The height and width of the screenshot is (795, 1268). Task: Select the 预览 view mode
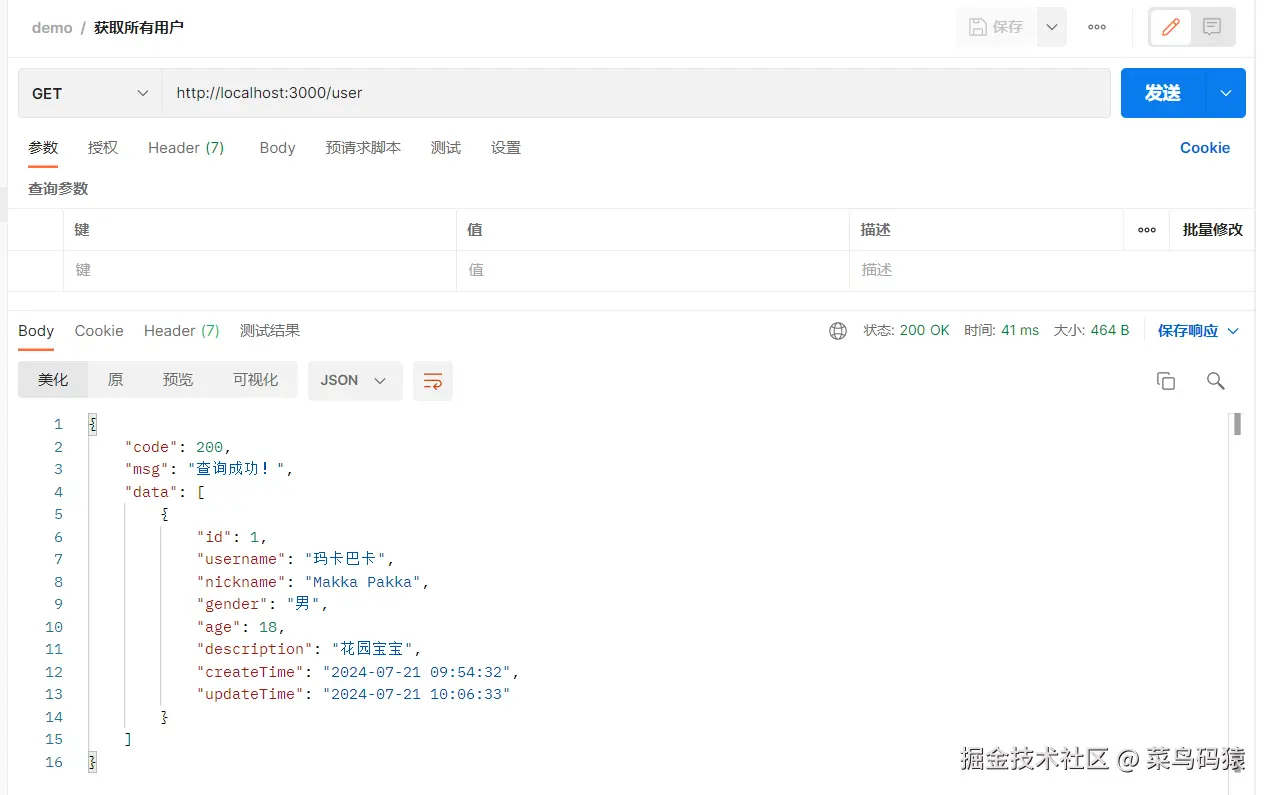(x=178, y=380)
